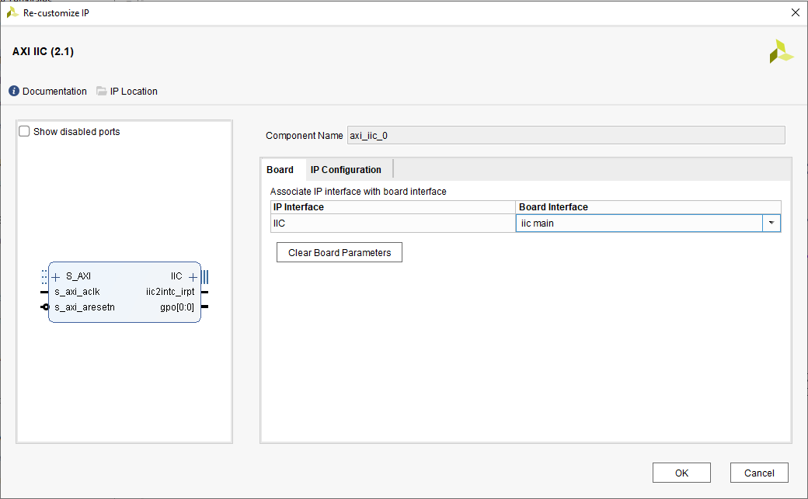Open the Board Interface dropdown arrow
The width and height of the screenshot is (808, 499).
point(771,223)
